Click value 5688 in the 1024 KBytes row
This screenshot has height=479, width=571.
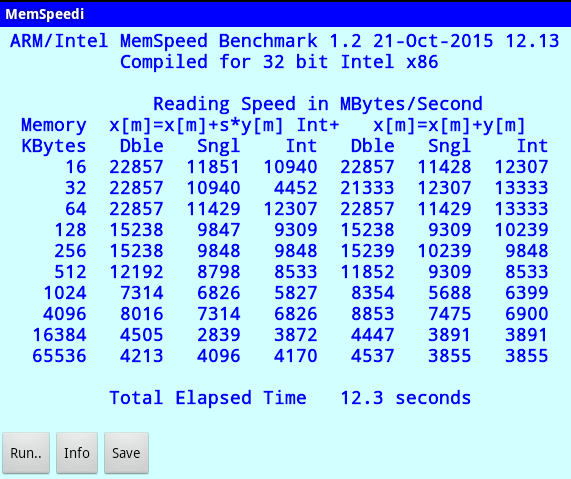point(450,293)
